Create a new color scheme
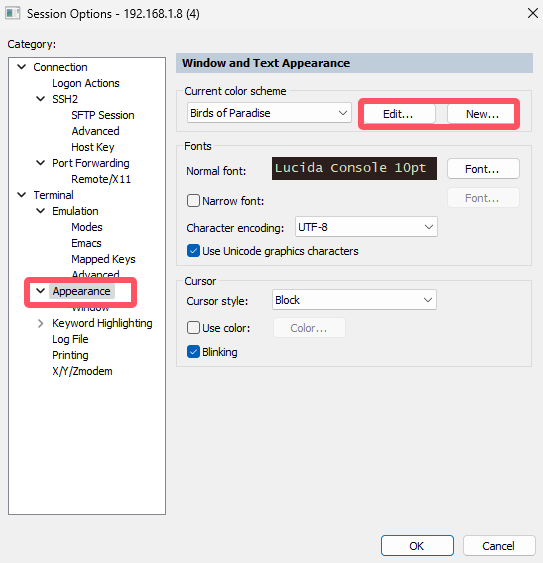543x563 pixels. pyautogui.click(x=482, y=114)
